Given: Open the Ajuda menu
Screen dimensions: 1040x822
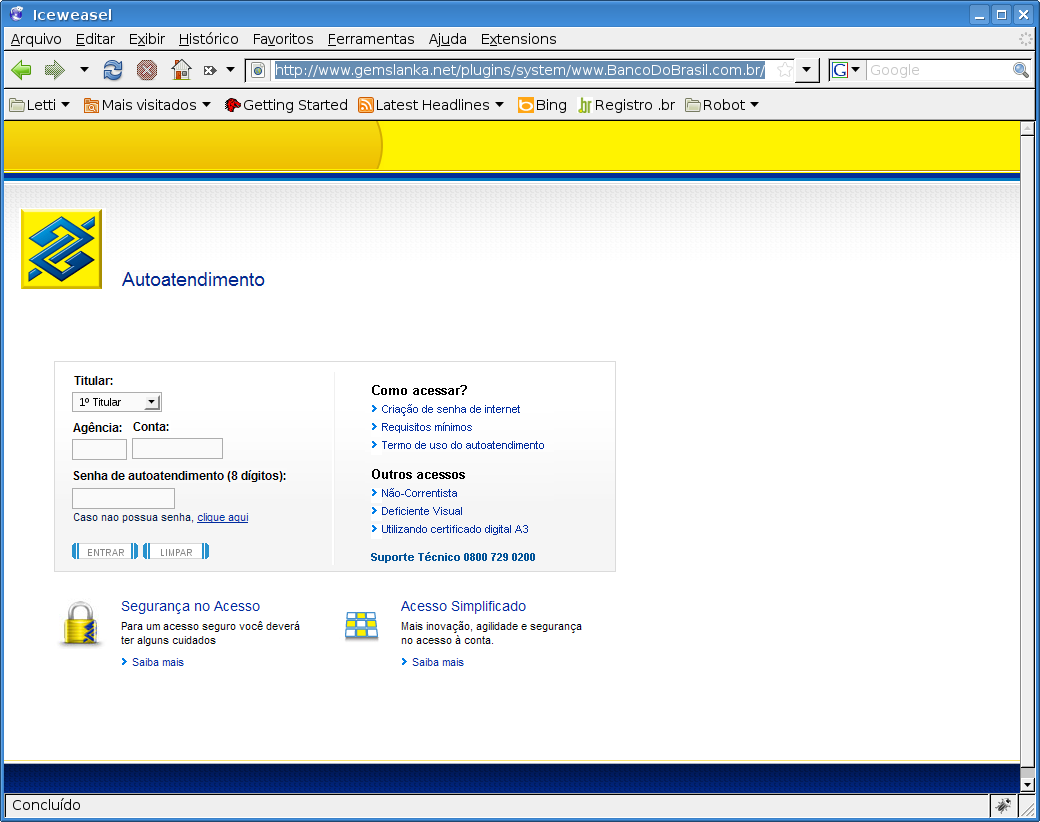Looking at the screenshot, I should (448, 39).
